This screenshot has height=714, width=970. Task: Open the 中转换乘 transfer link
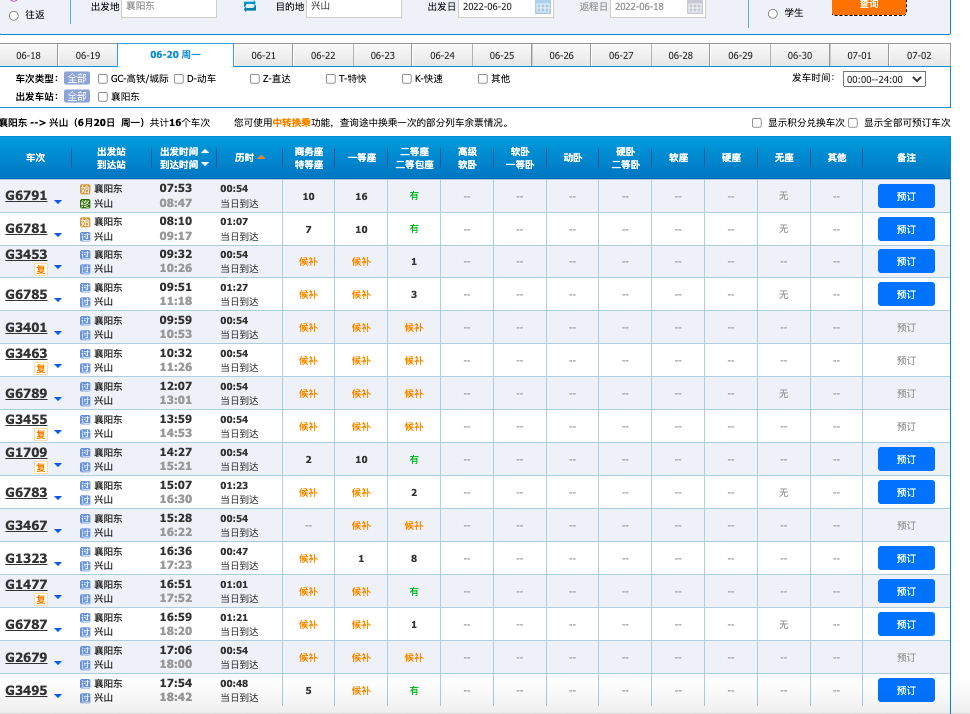(291, 123)
